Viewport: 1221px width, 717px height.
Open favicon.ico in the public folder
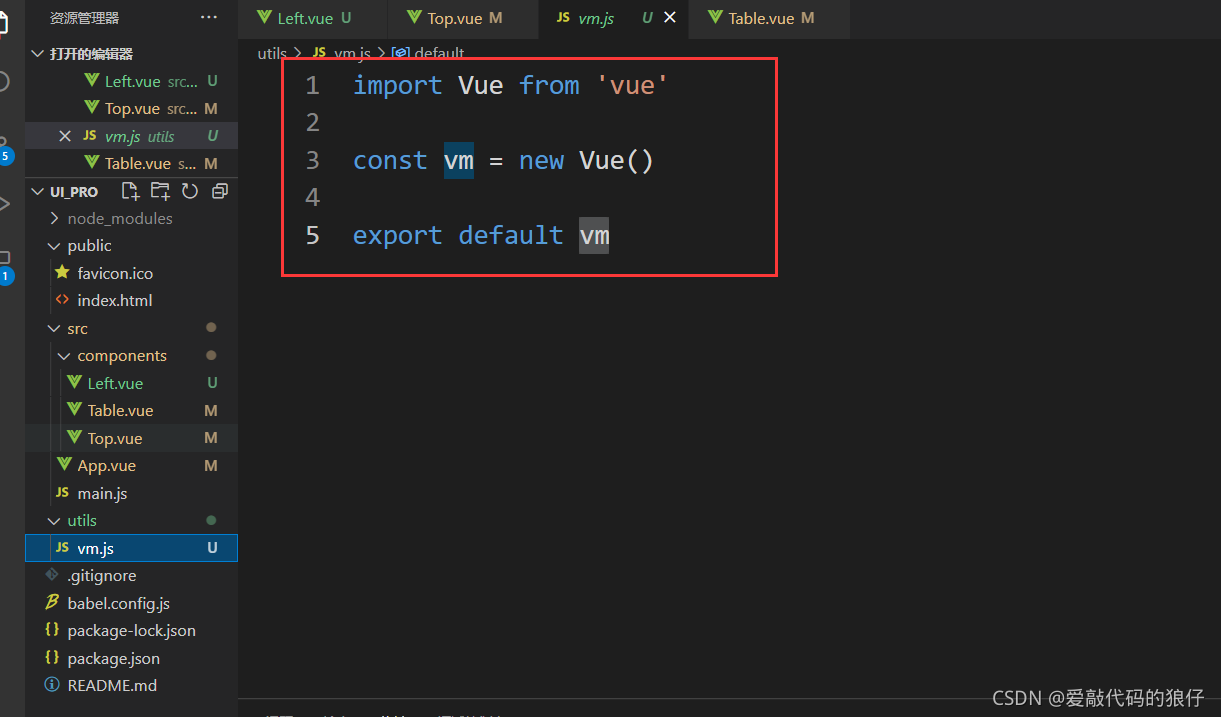coord(131,273)
